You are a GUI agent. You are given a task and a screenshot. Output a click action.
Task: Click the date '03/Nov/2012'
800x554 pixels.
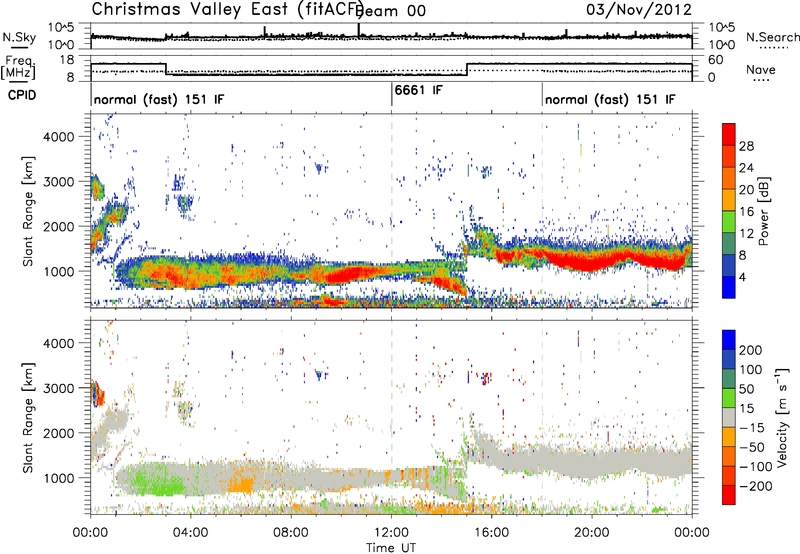pyautogui.click(x=639, y=10)
